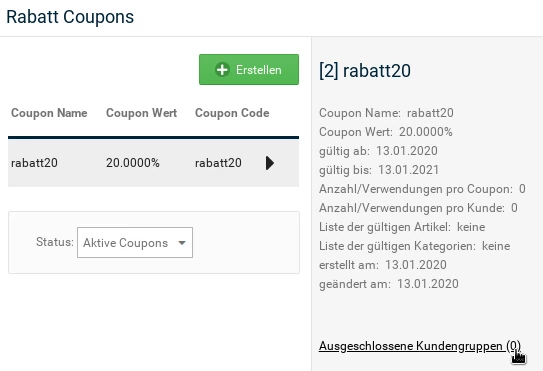Click the [2] rabatt20 detail title
The width and height of the screenshot is (543, 371).
click(x=365, y=71)
